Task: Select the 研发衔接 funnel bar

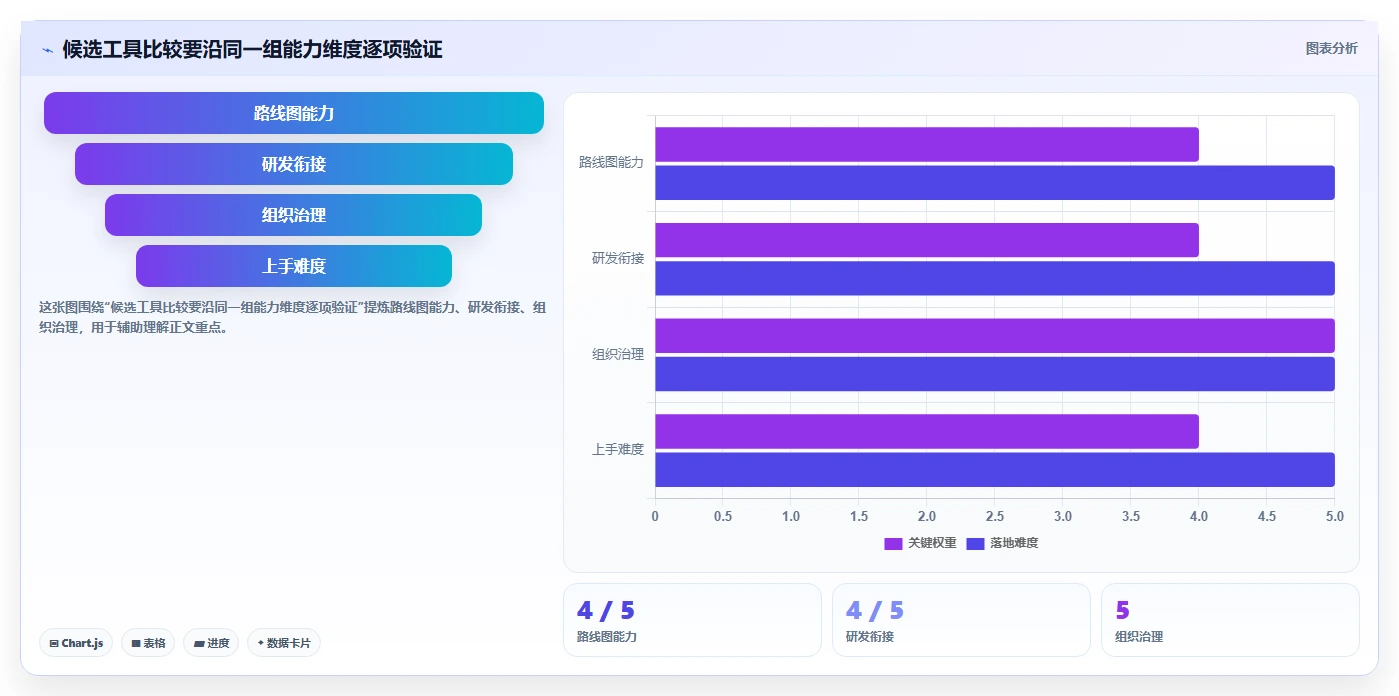Action: pyautogui.click(x=294, y=164)
